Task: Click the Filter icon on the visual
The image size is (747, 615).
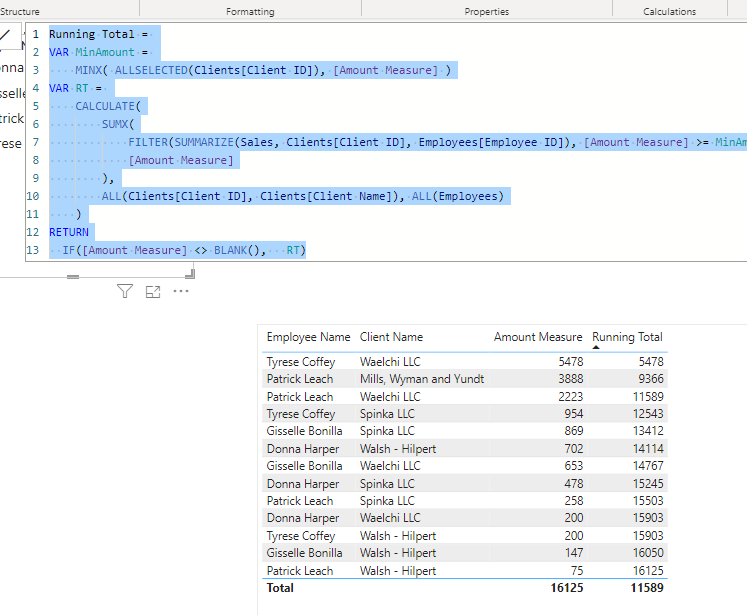Action: [125, 291]
